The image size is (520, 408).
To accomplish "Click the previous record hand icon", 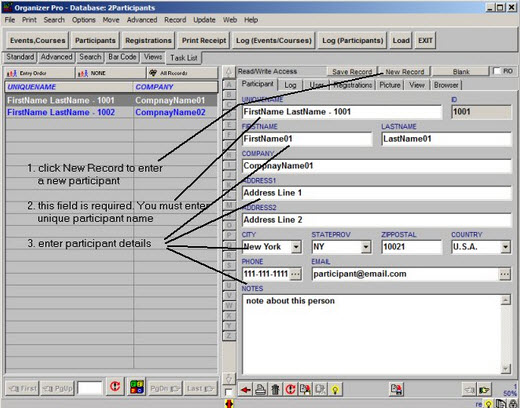I will point(469,389).
